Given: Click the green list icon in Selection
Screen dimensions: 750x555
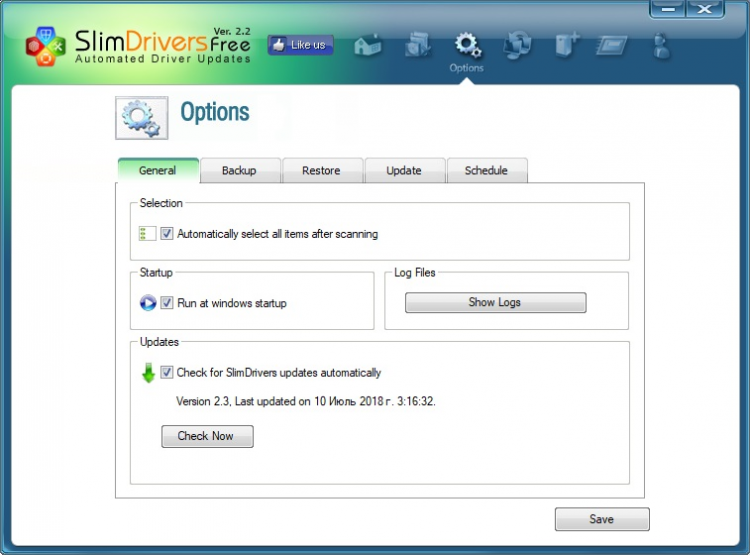Looking at the screenshot, I should coord(147,233).
